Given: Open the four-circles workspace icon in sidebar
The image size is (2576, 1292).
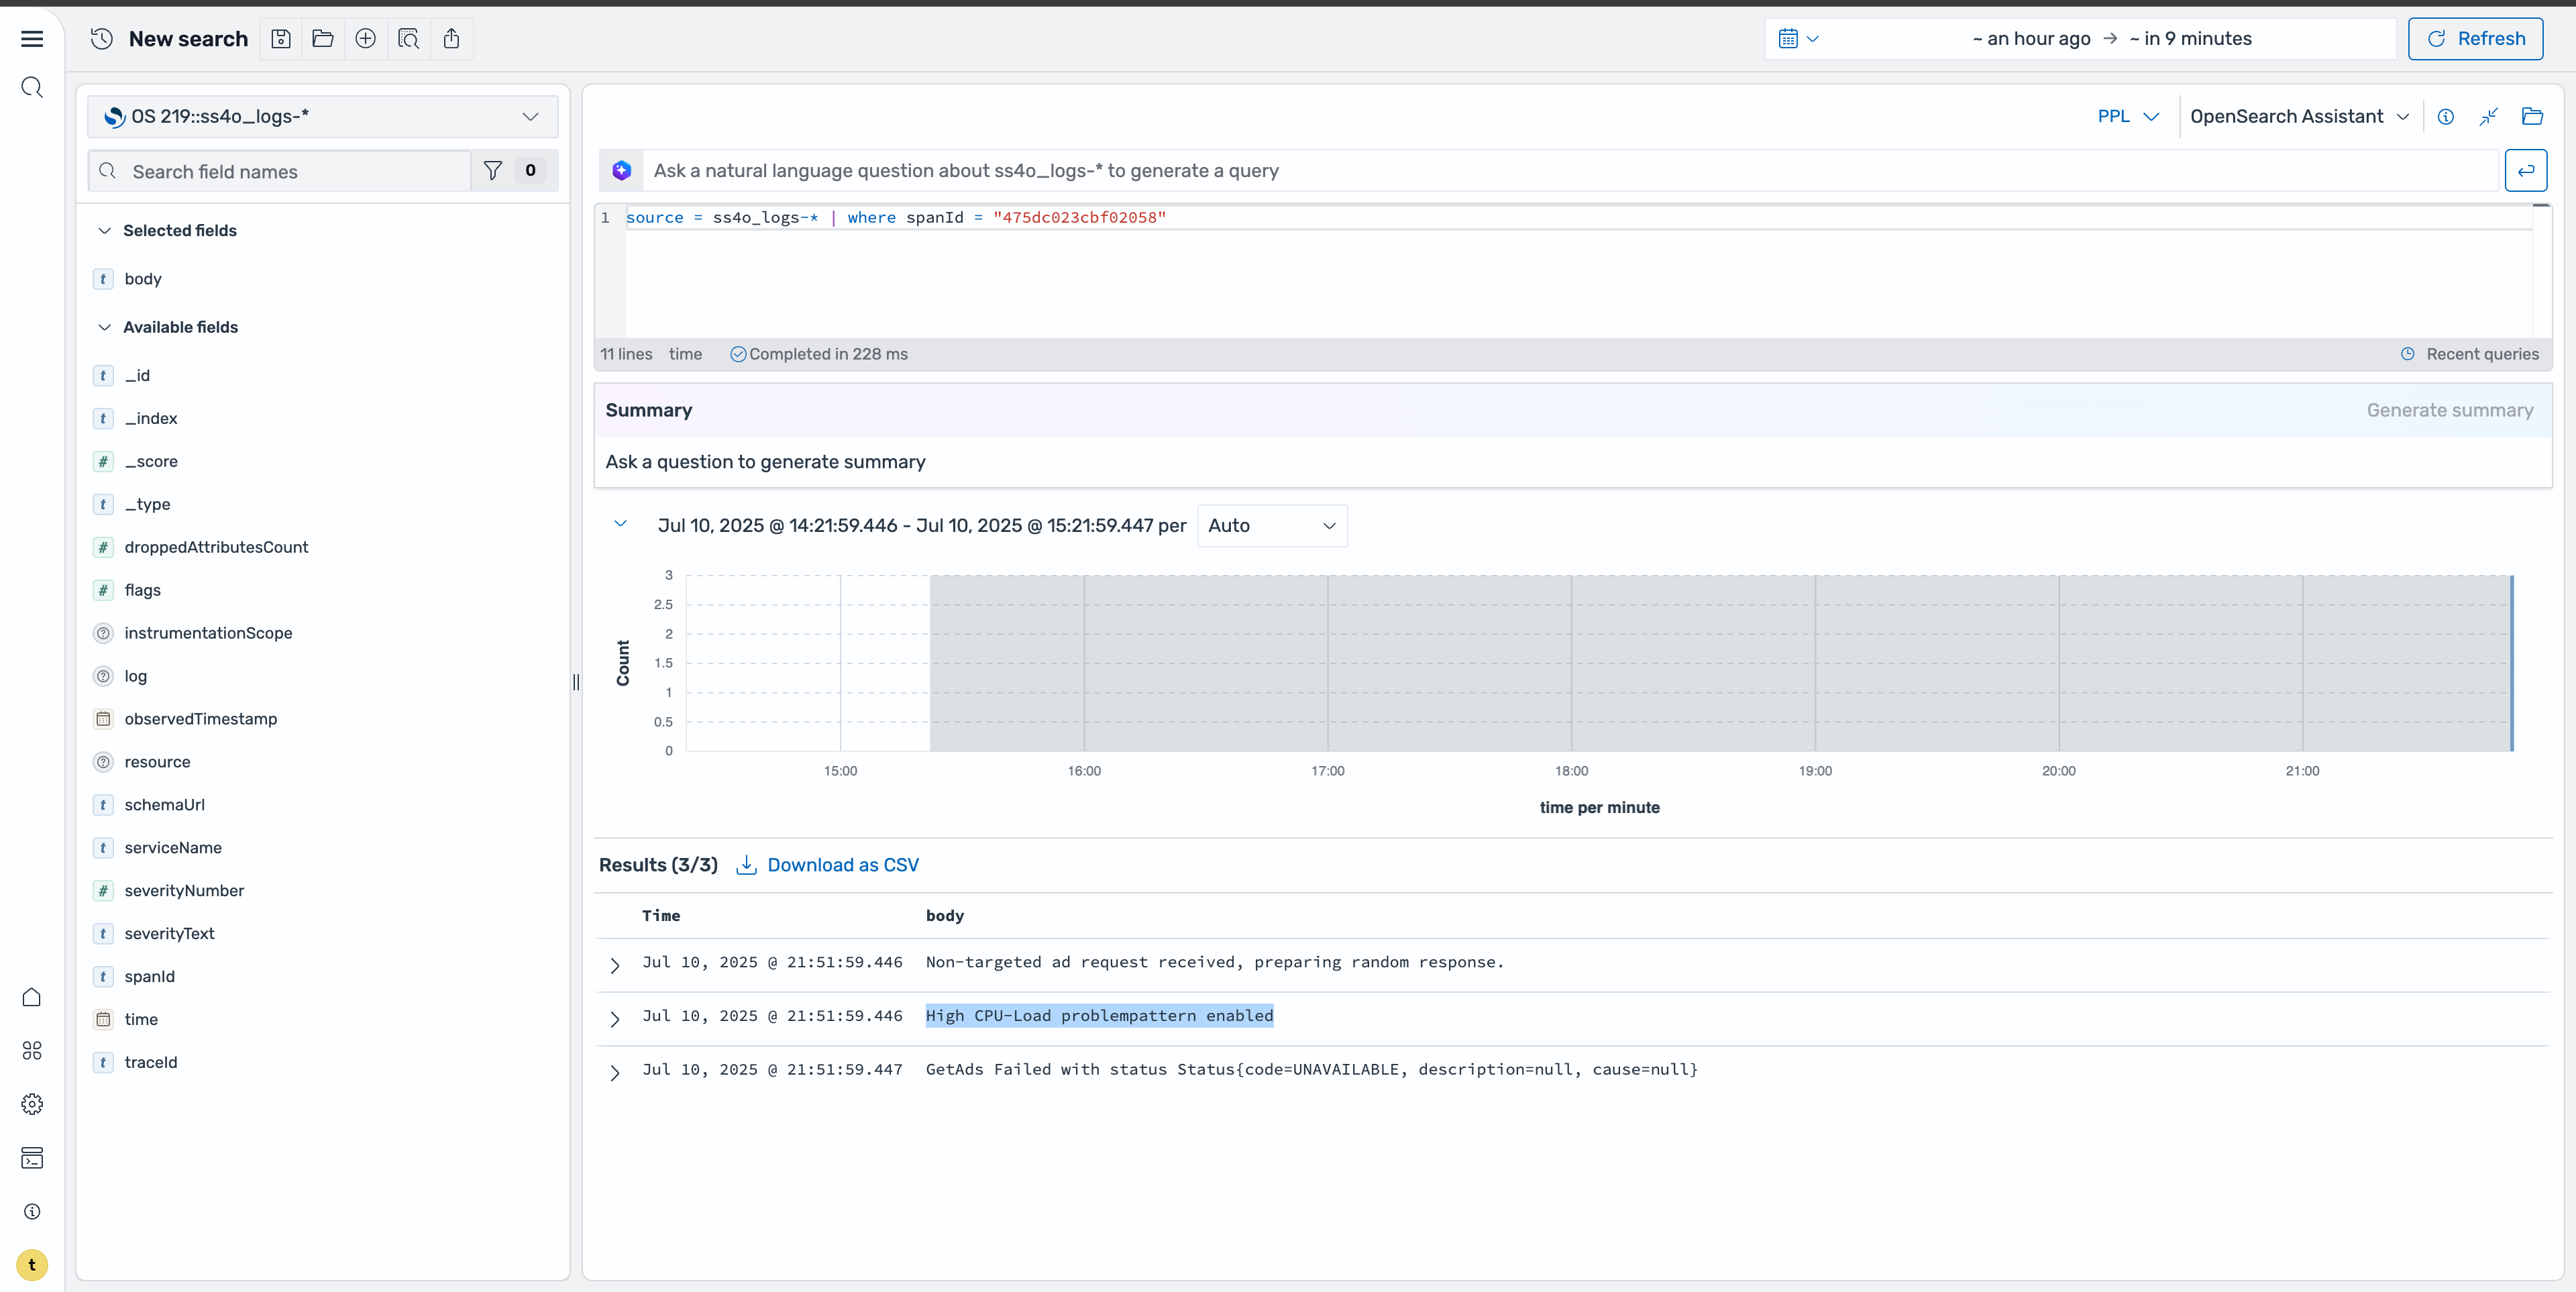Looking at the screenshot, I should click(32, 1051).
